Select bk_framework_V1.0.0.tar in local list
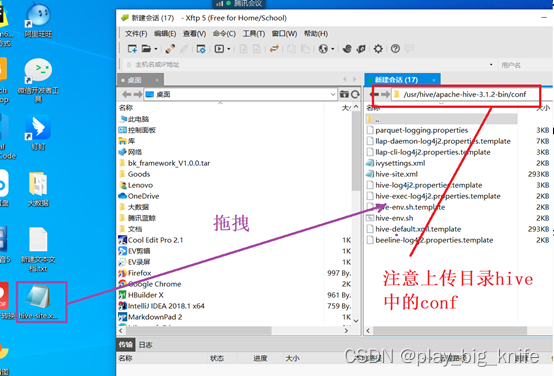Image resolution: width=554 pixels, height=376 pixels. pos(169,163)
